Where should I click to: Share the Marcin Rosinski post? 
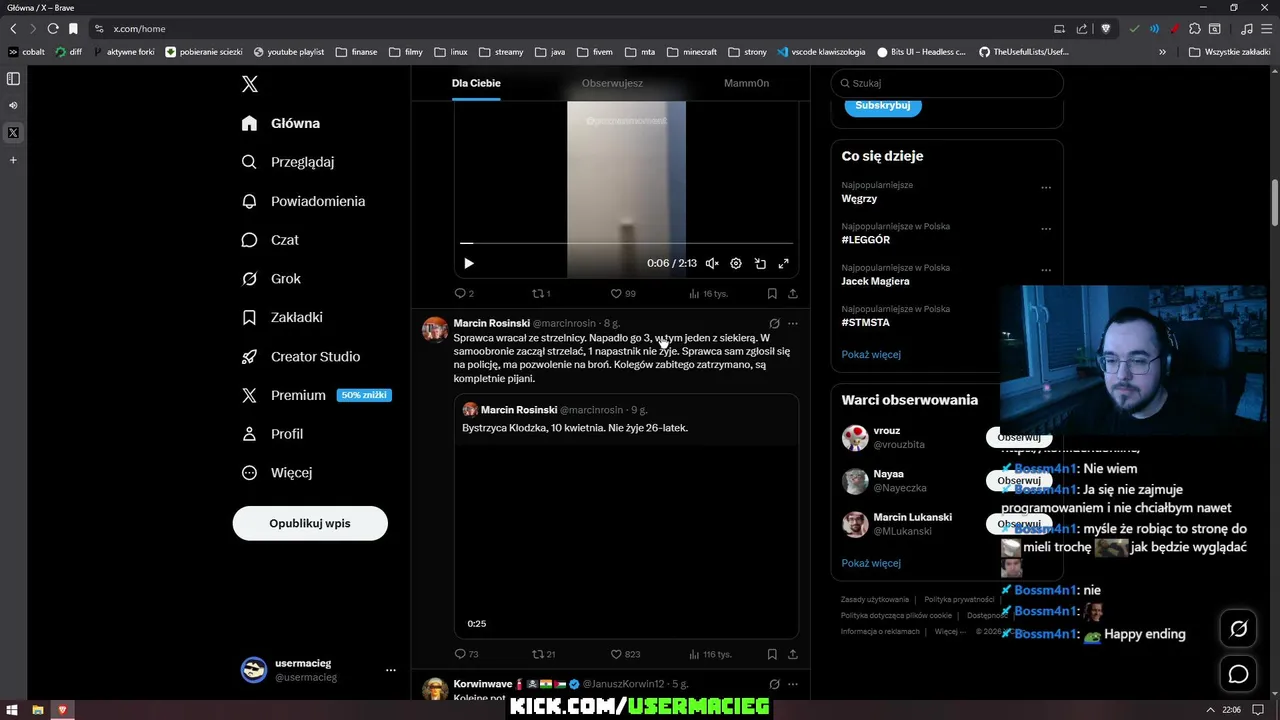pyautogui.click(x=793, y=654)
